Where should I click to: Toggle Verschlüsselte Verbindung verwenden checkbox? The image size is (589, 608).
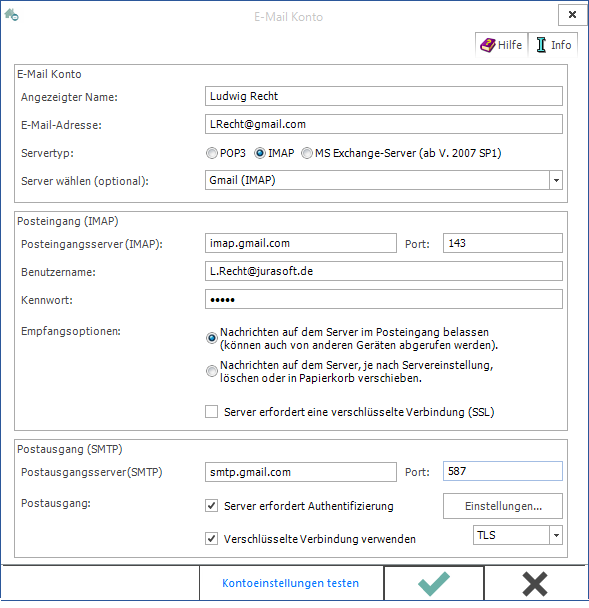pos(211,539)
